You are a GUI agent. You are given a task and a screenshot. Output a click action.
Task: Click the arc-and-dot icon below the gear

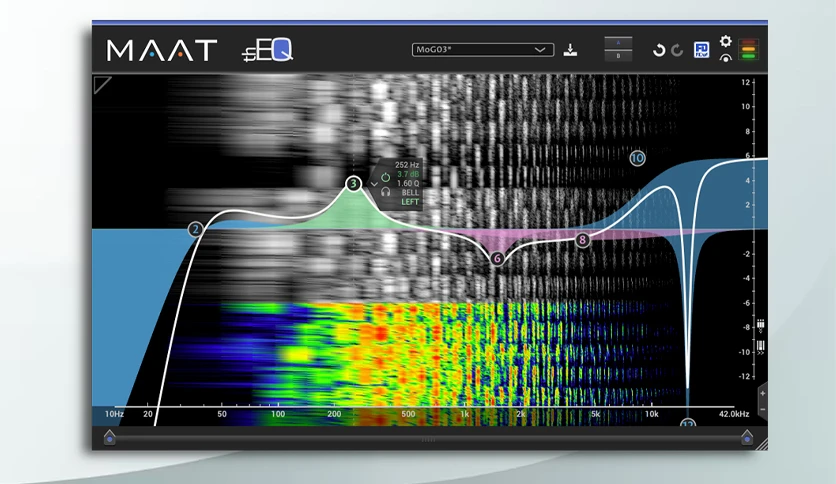click(x=725, y=58)
